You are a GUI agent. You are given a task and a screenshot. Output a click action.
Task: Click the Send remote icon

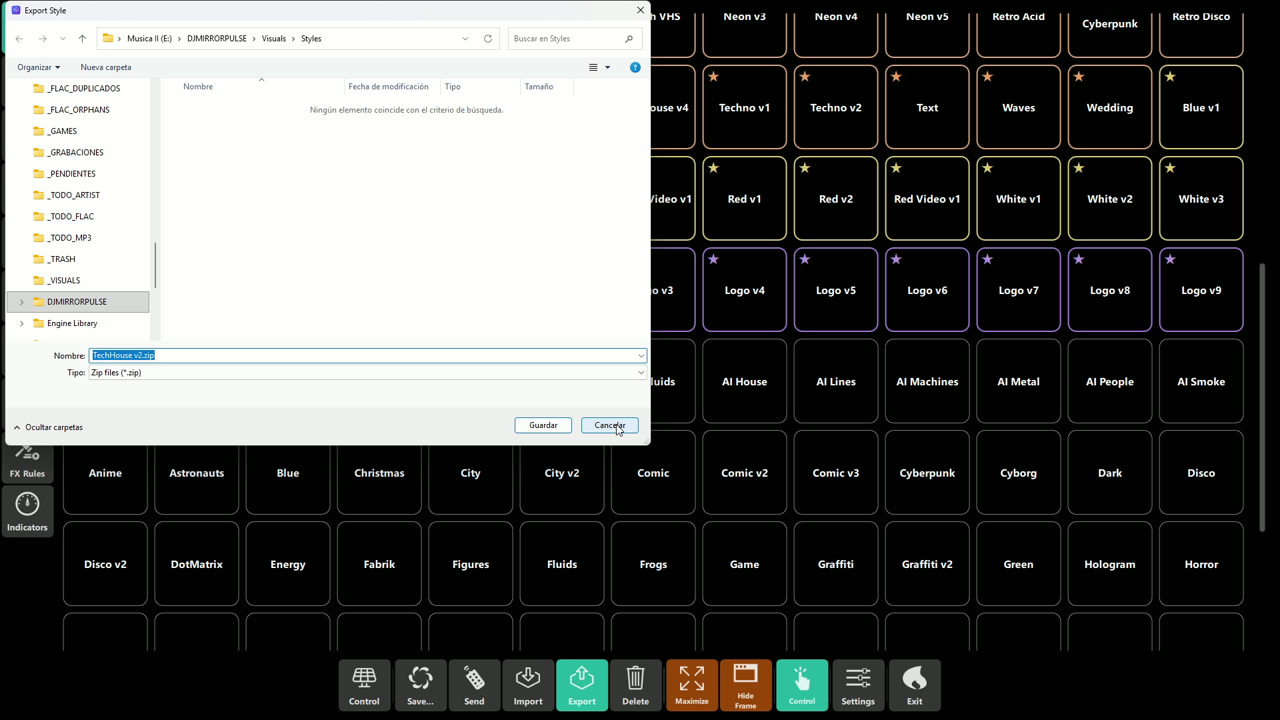(474, 685)
